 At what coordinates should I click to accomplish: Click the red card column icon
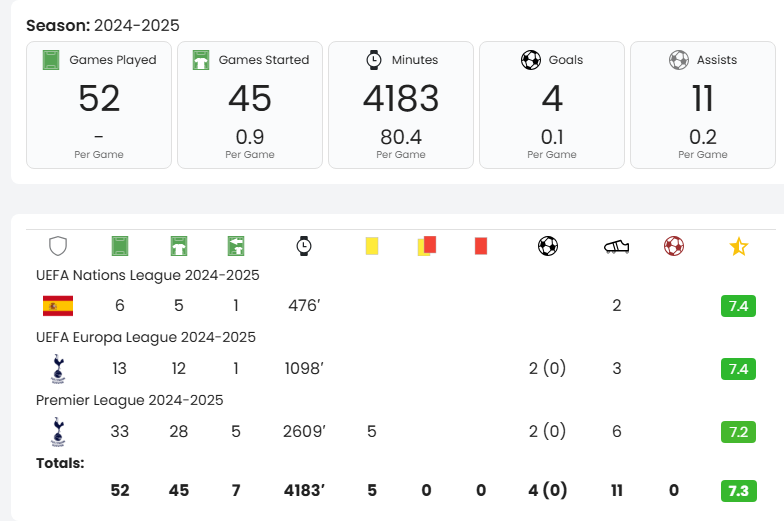click(481, 245)
